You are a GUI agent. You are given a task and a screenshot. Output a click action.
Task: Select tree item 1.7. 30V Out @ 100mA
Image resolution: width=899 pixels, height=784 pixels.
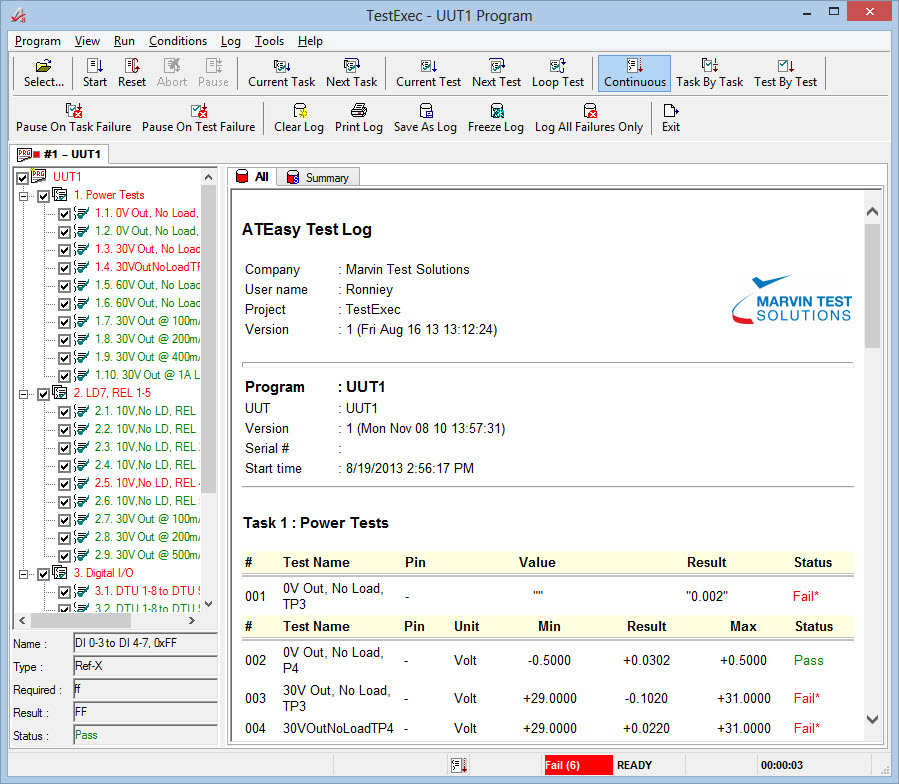click(147, 321)
